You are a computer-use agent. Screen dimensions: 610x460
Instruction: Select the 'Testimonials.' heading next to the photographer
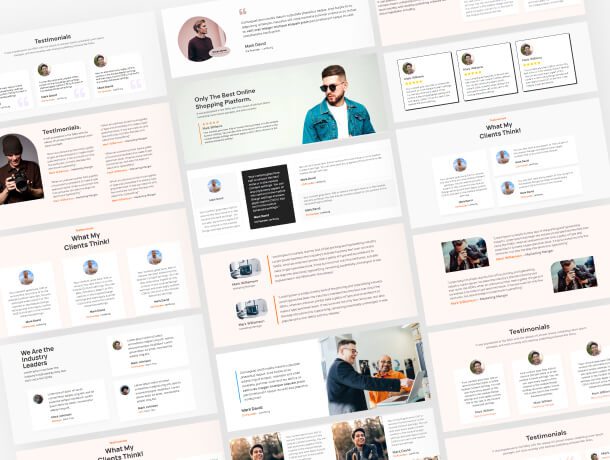coord(69,129)
